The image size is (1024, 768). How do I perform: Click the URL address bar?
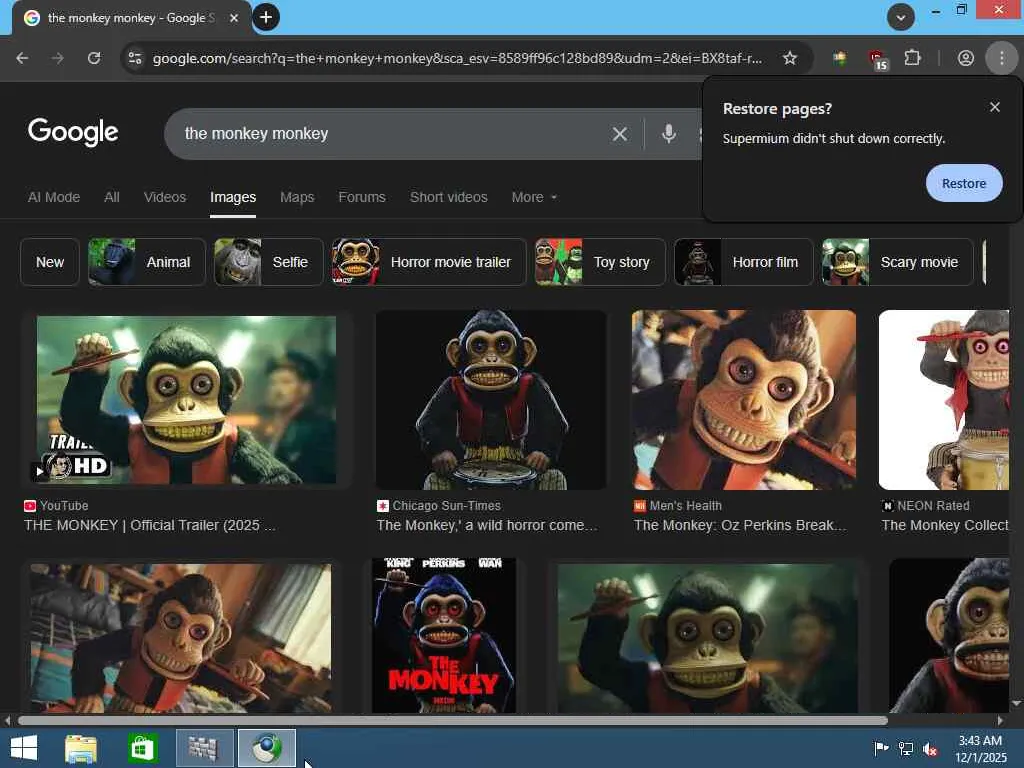click(x=457, y=58)
